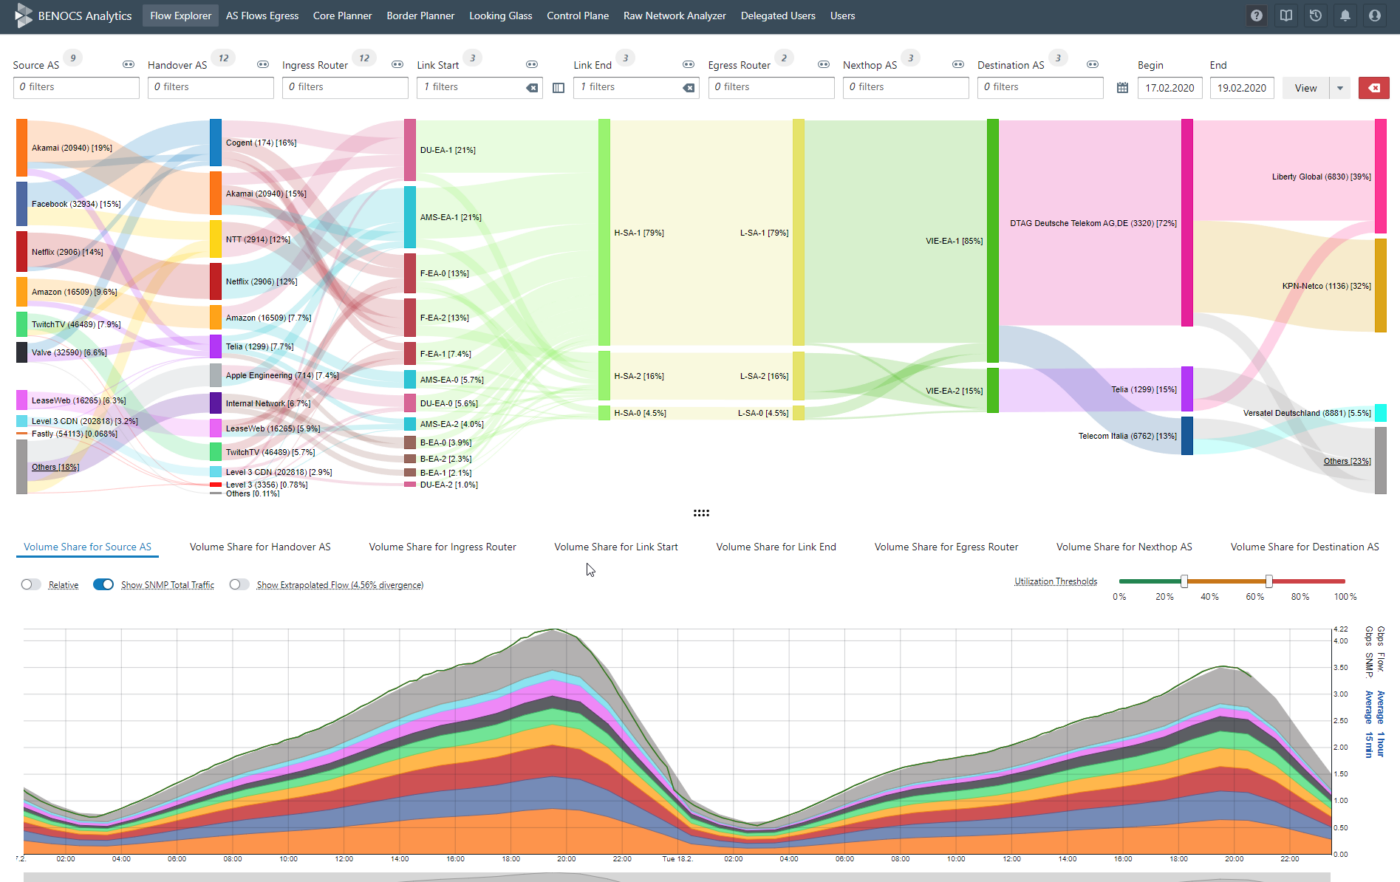Click the View button

(x=1306, y=88)
